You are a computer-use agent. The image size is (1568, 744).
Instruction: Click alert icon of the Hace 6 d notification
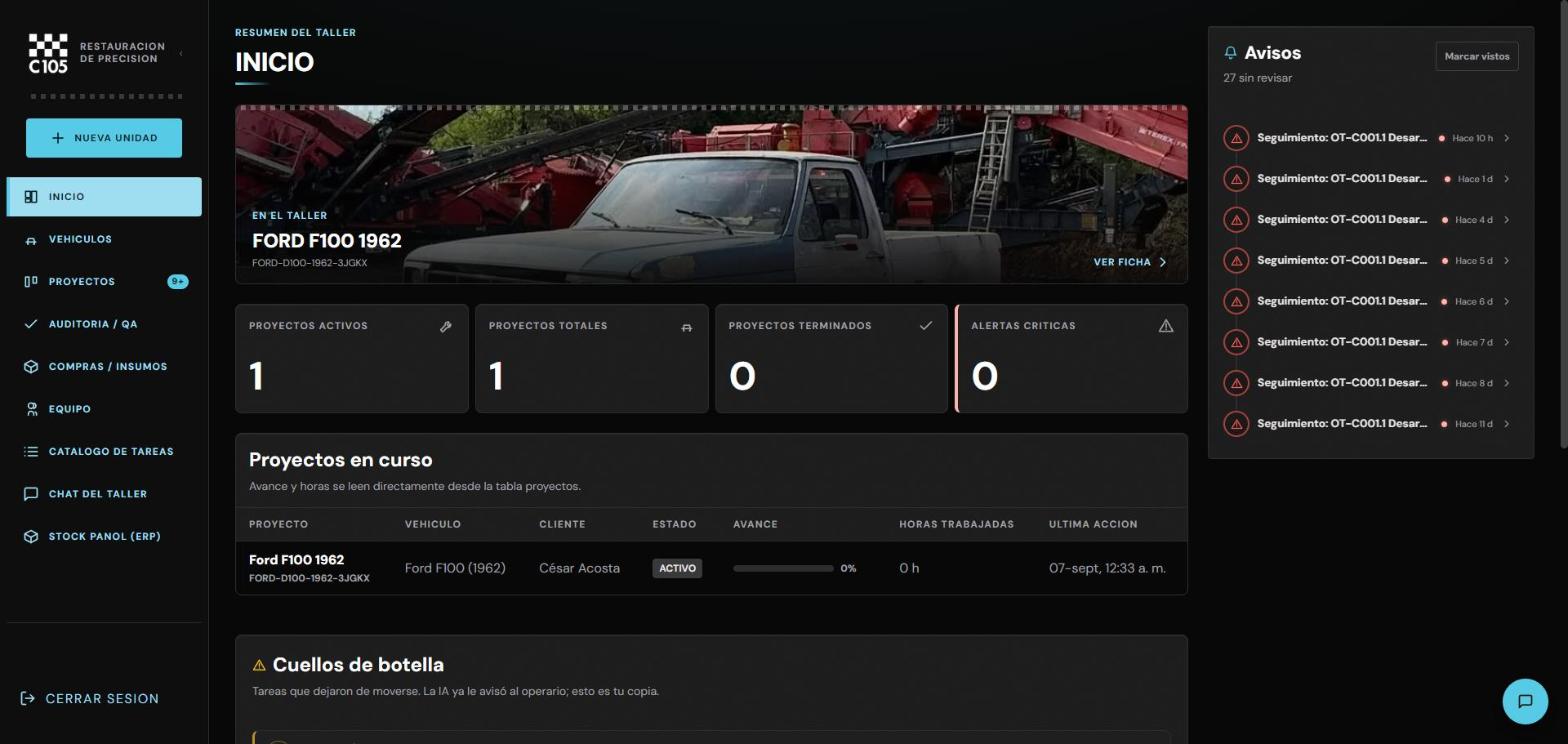click(1236, 302)
